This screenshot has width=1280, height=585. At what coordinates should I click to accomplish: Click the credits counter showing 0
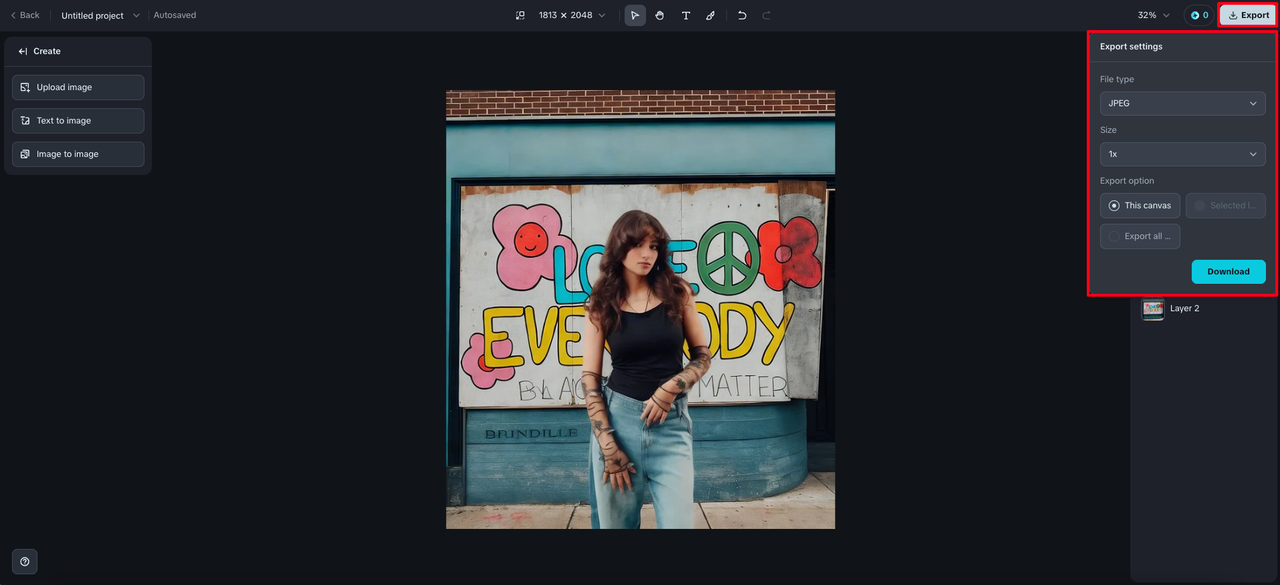click(x=1199, y=15)
